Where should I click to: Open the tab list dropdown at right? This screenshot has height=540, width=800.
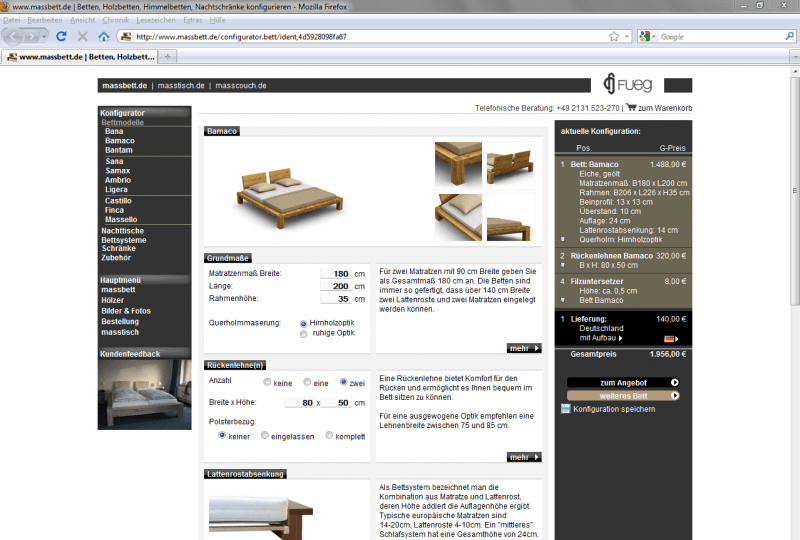coord(794,57)
